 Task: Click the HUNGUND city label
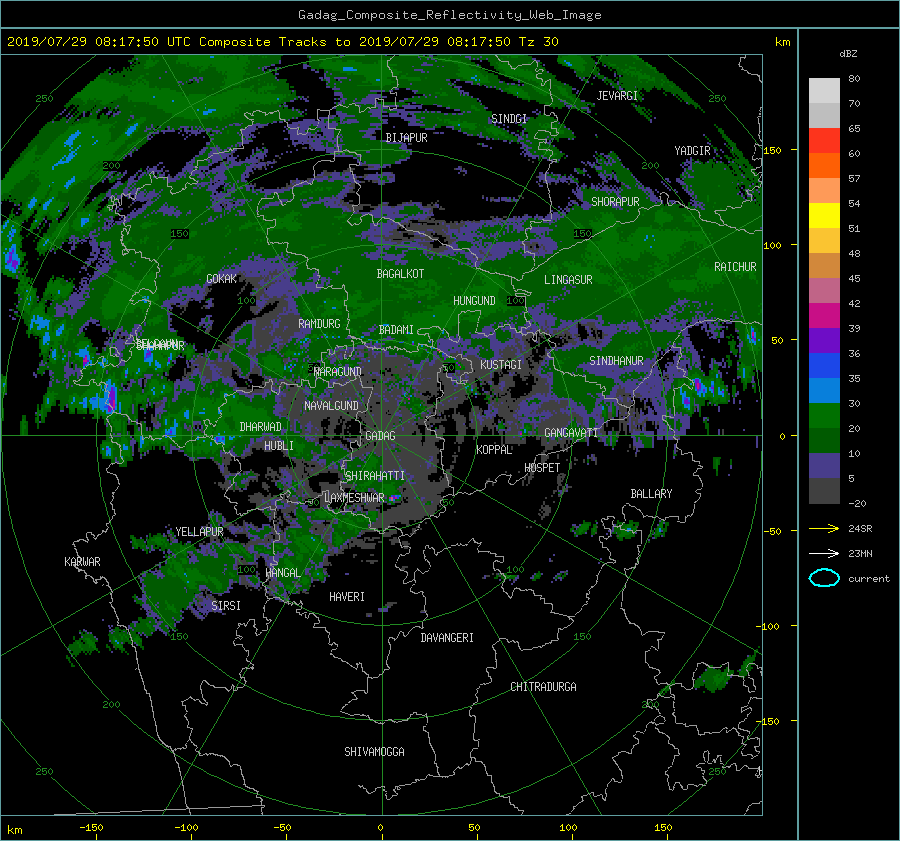474,301
